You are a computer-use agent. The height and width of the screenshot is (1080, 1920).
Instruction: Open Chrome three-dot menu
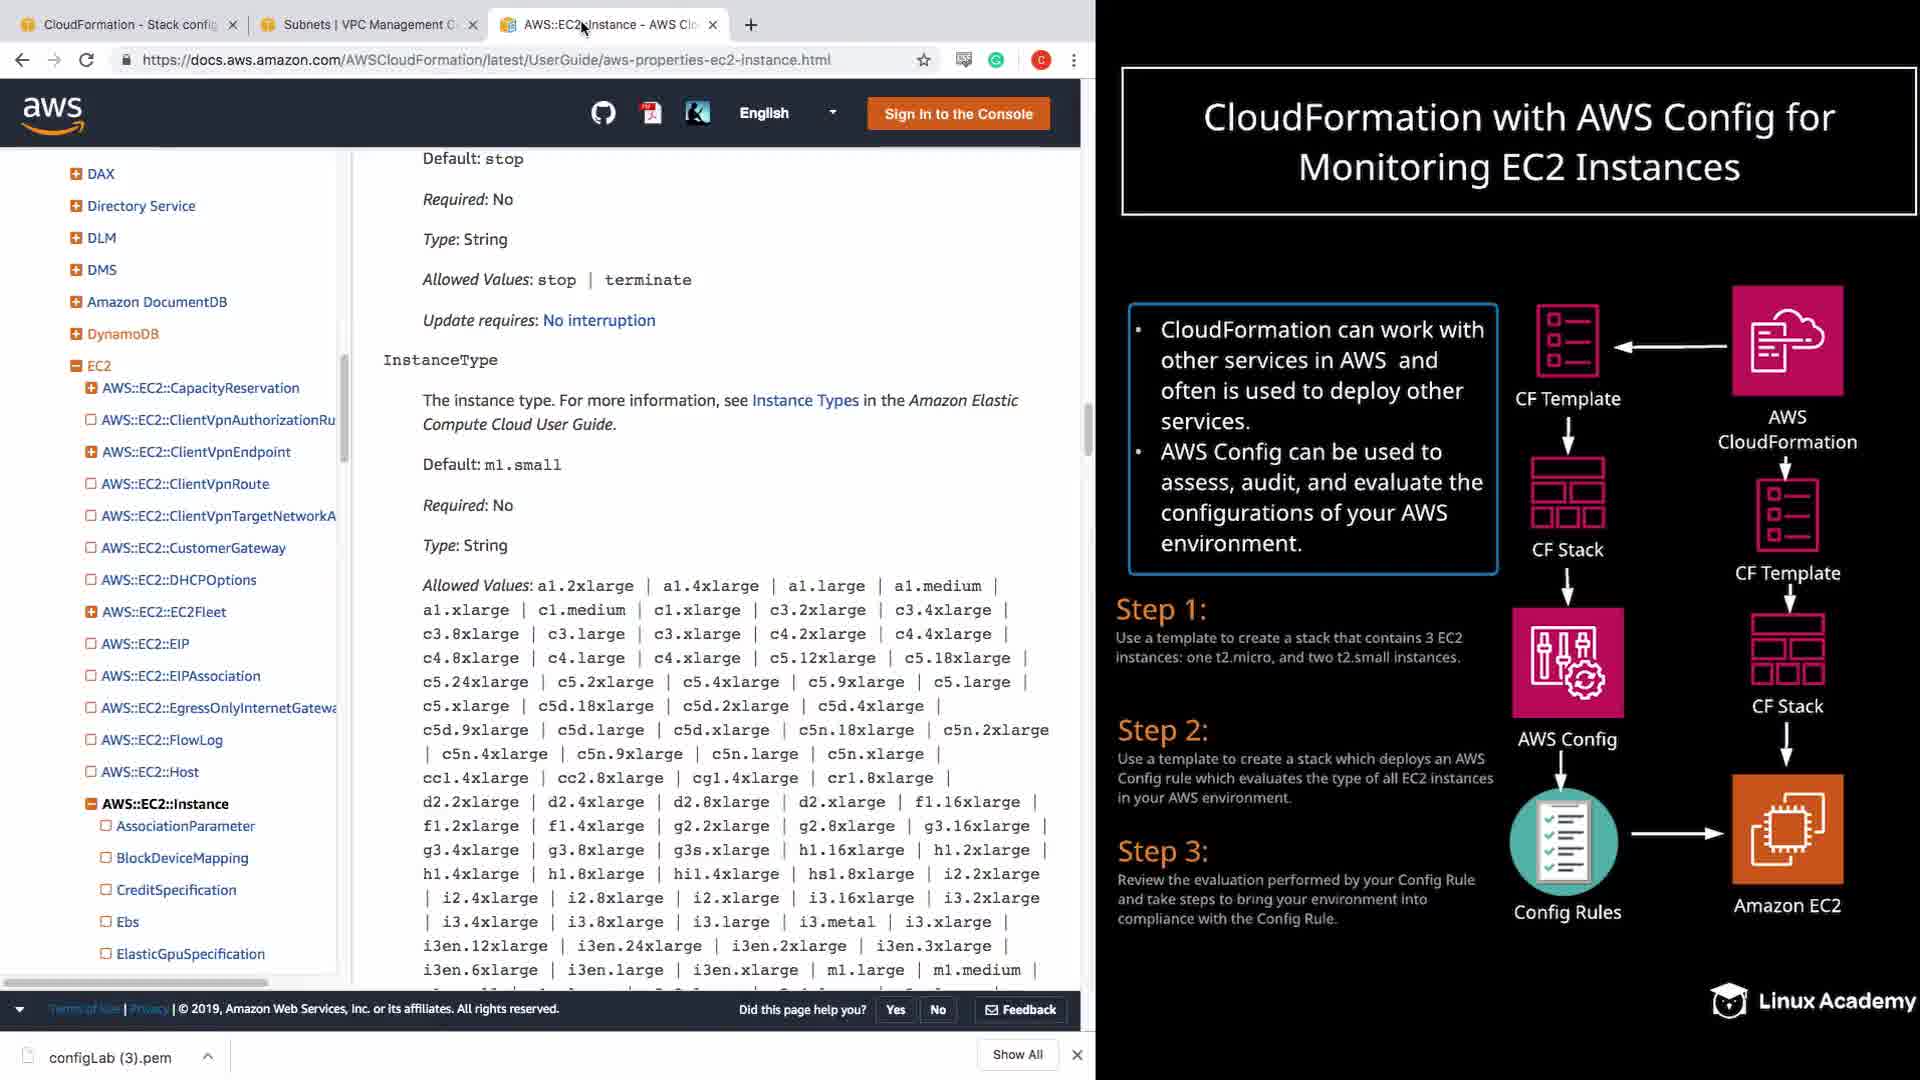1074,60
